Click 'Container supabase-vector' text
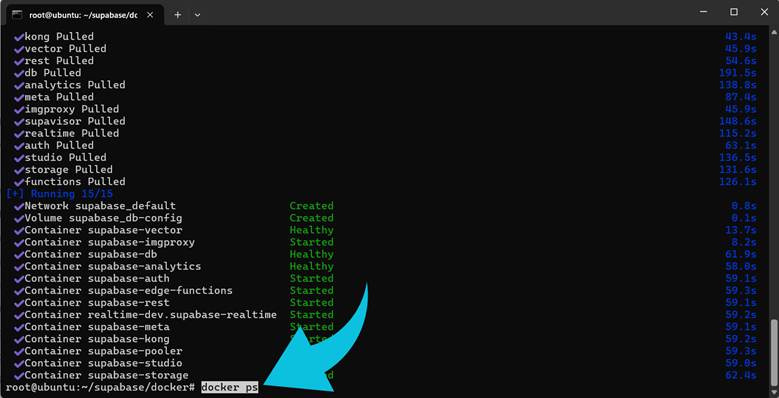Image resolution: width=779 pixels, height=398 pixels. click(x=103, y=230)
